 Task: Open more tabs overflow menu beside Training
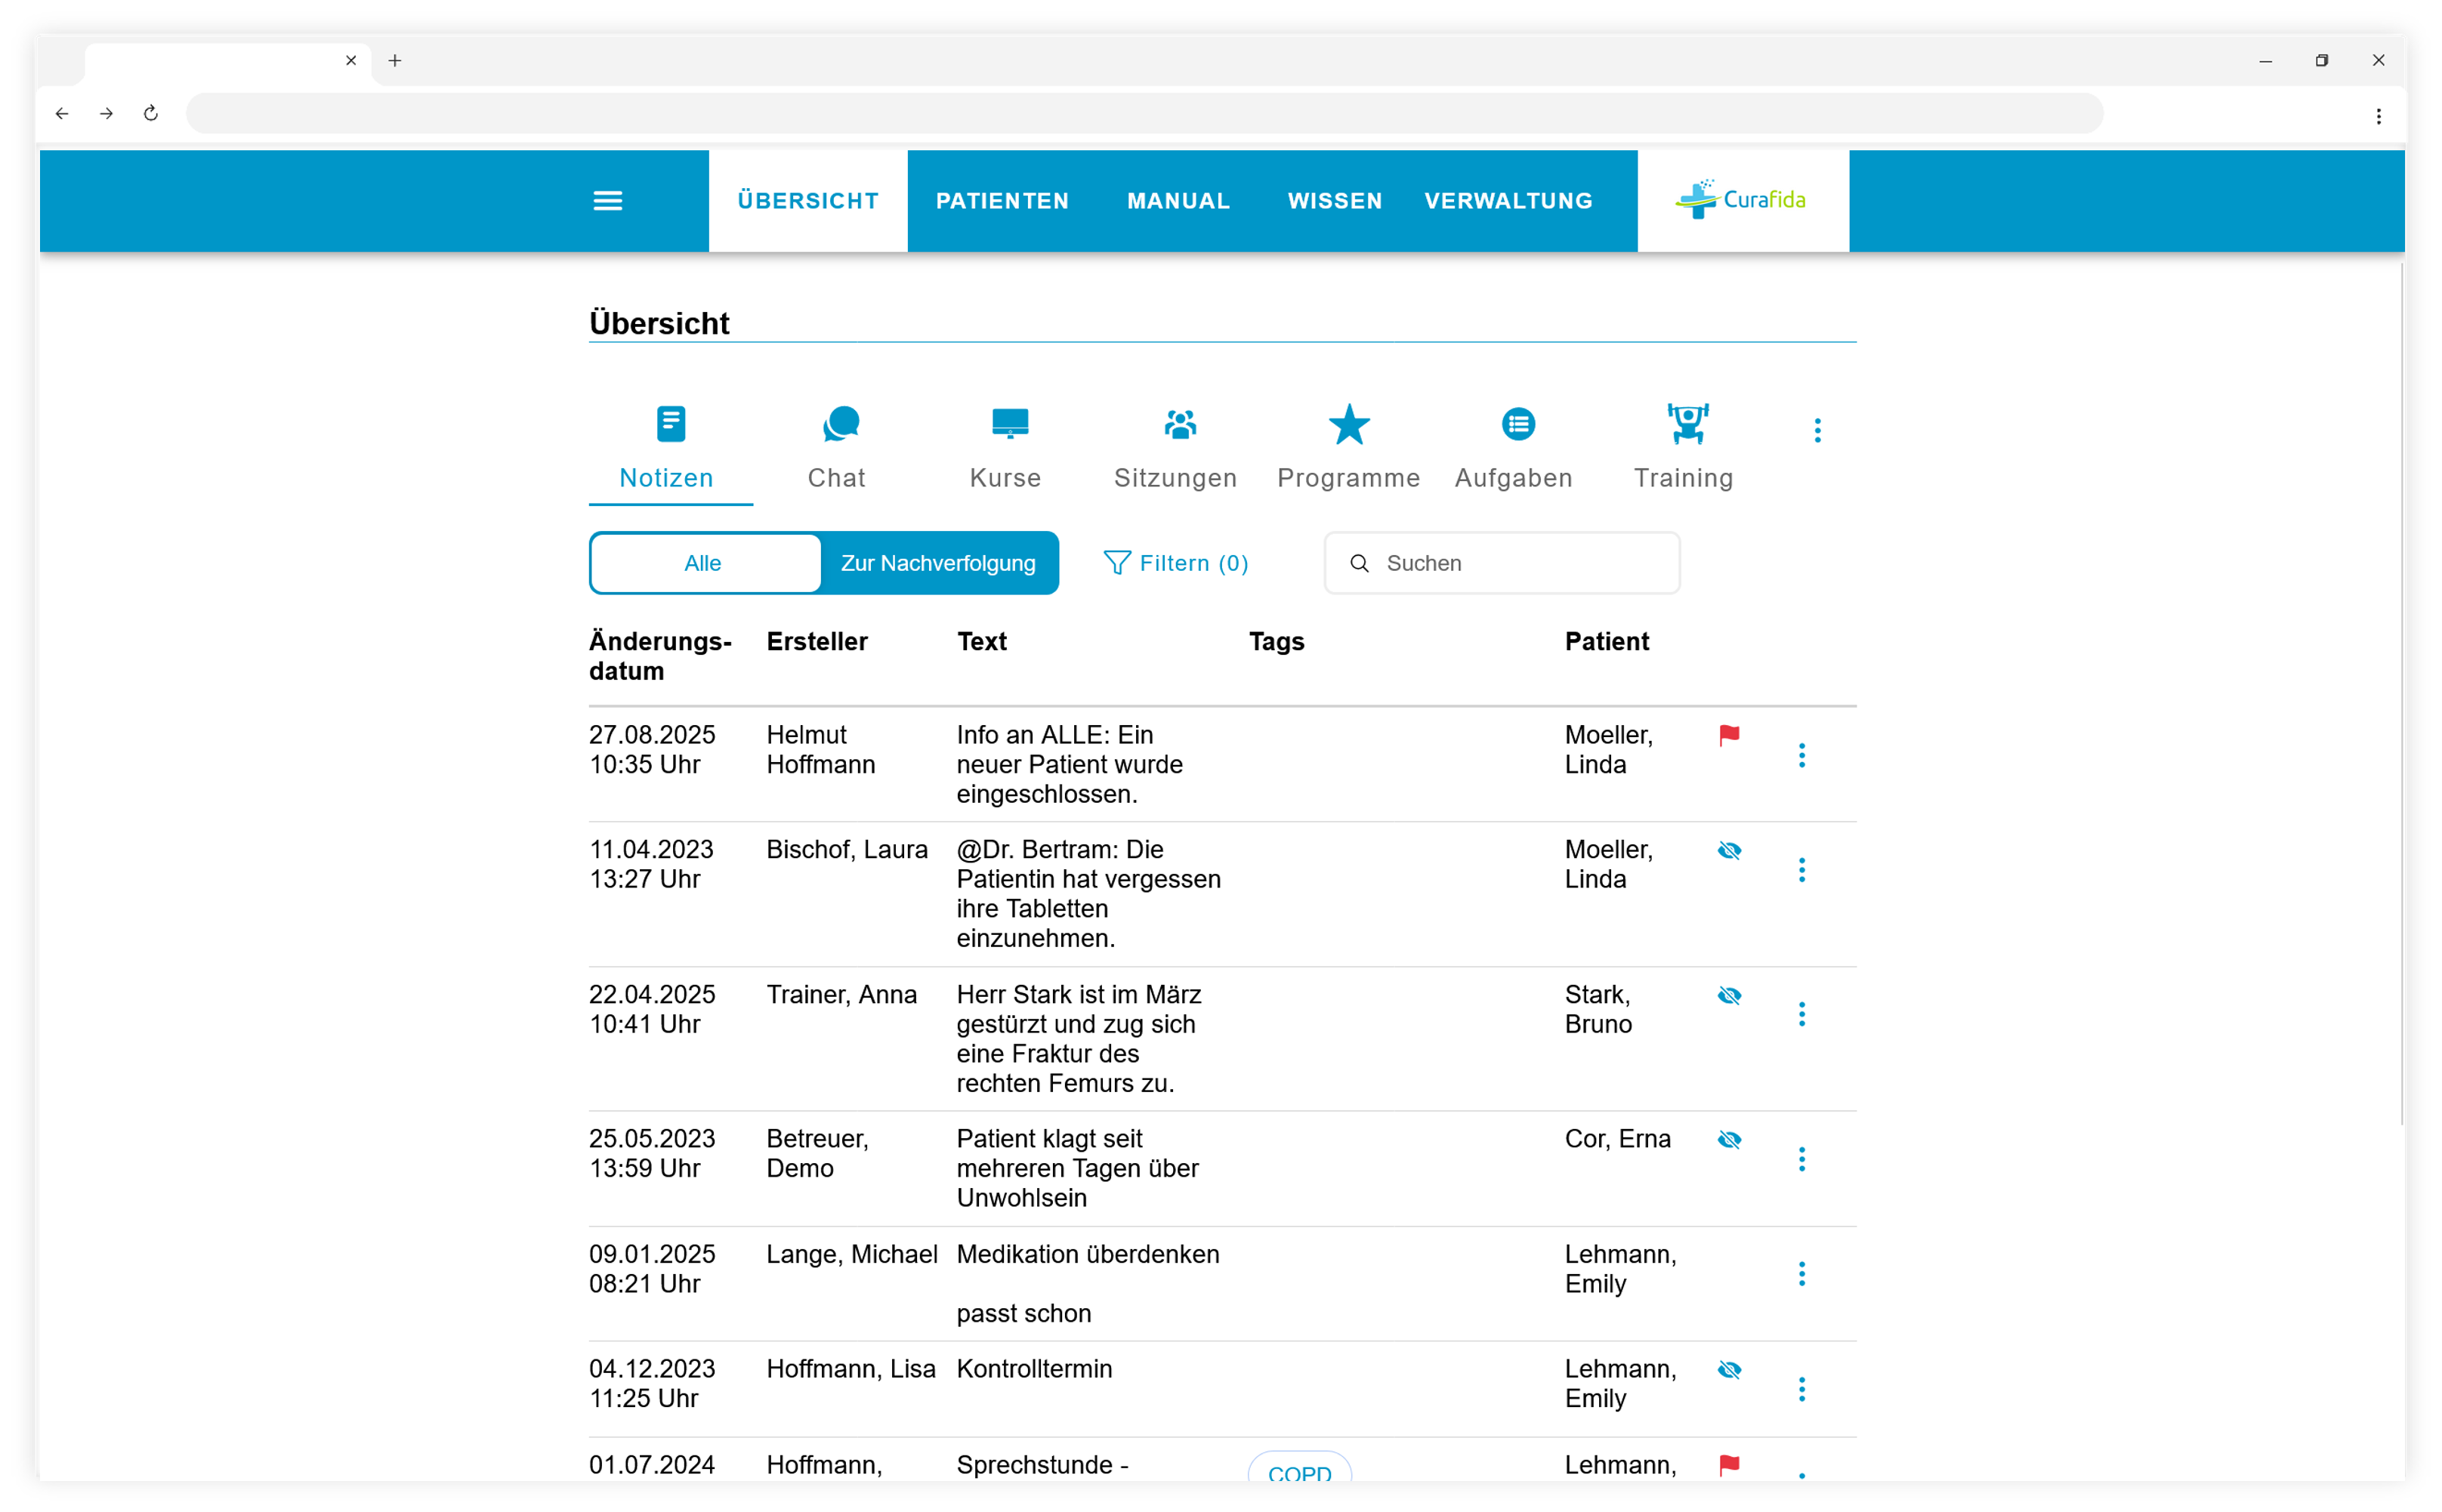click(1818, 430)
